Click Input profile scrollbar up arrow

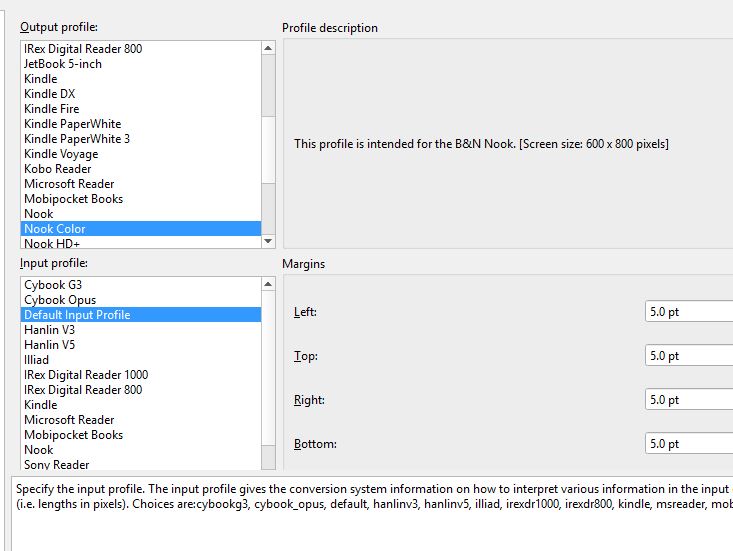point(268,285)
